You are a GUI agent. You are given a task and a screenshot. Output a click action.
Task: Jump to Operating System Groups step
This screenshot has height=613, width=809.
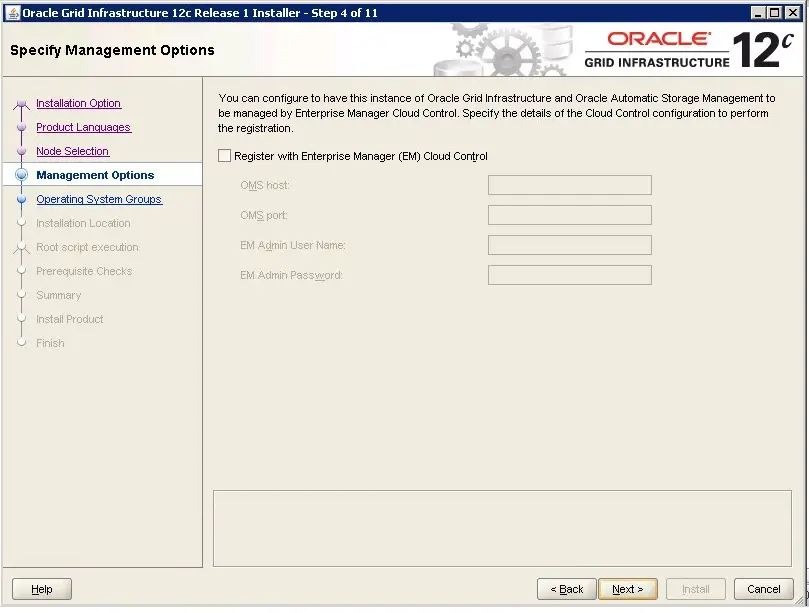pyautogui.click(x=99, y=199)
